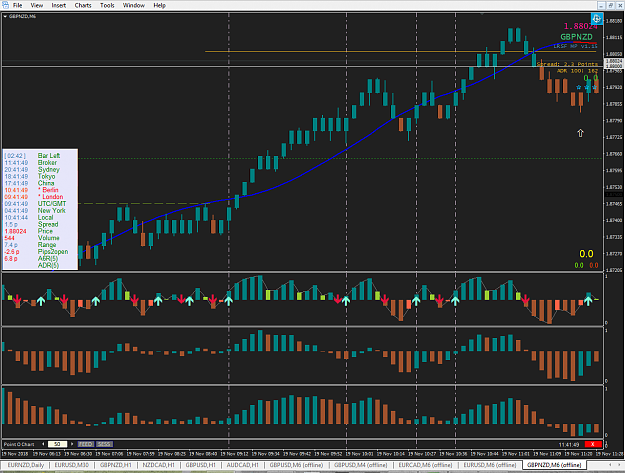Click the LRSF MP v1.15 indicator label
The image size is (625, 473).
[575, 46]
